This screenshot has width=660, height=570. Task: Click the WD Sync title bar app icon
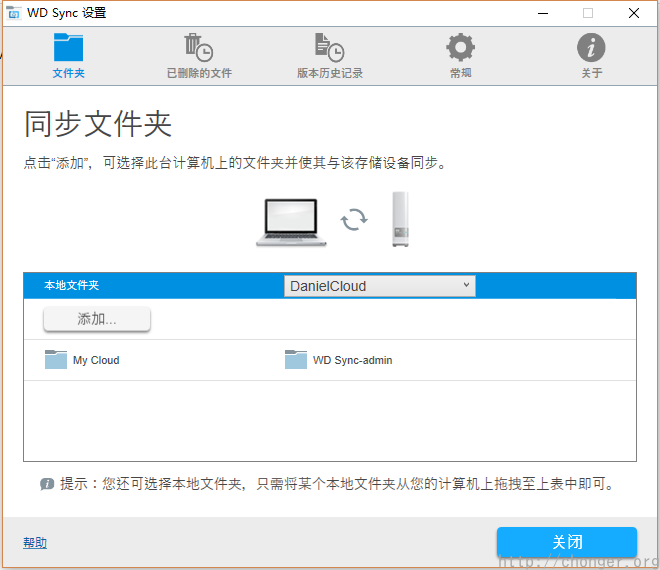coord(13,13)
